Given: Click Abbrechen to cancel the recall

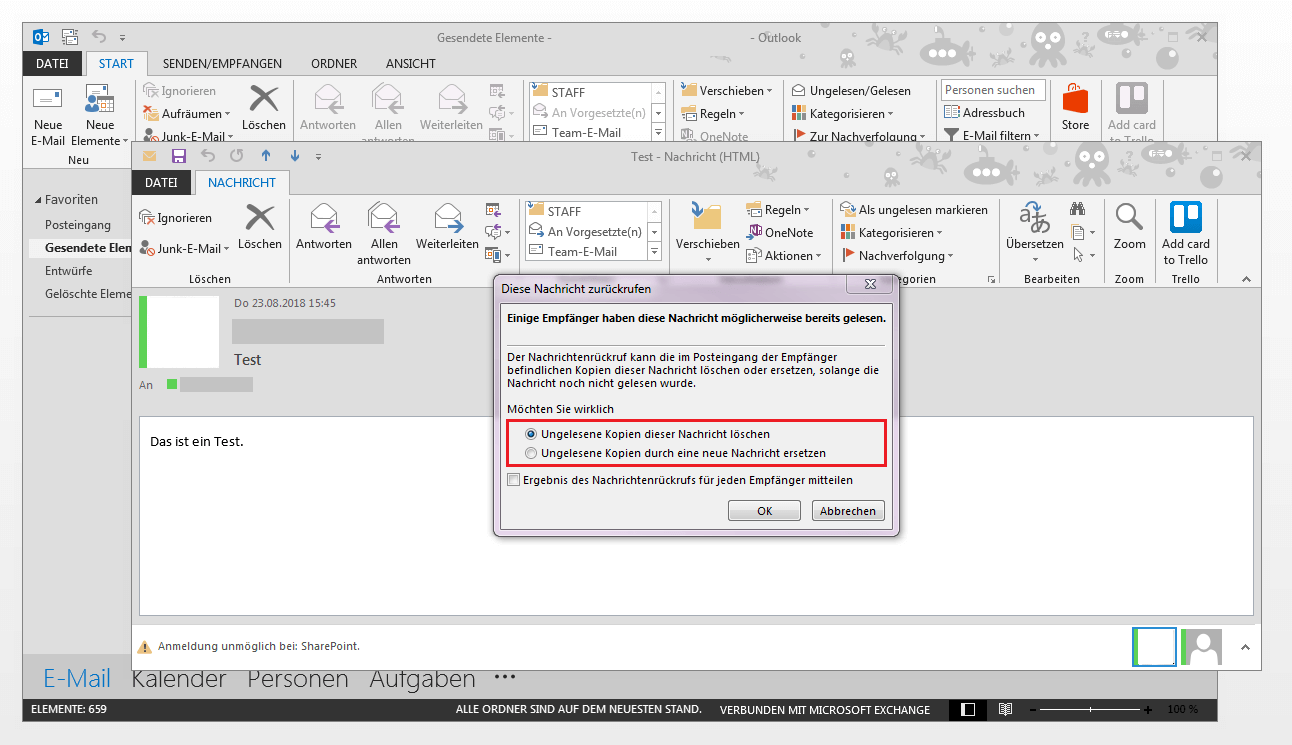Looking at the screenshot, I should point(848,511).
